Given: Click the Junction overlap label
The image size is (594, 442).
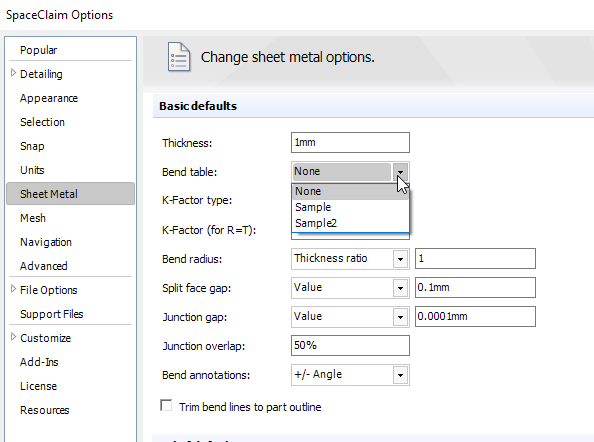Looking at the screenshot, I should (204, 346).
